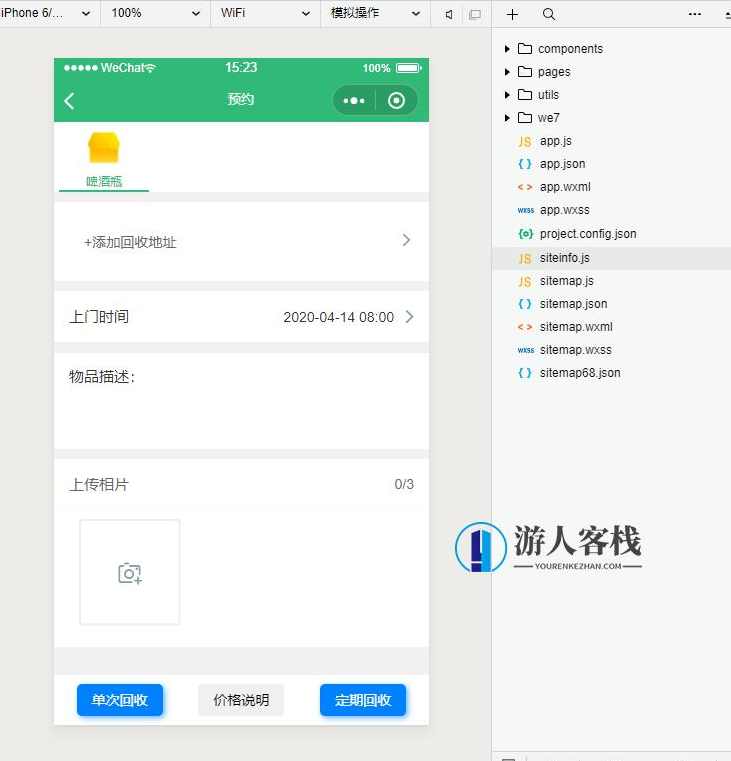Select the 2020-04-14 08:00 time value
This screenshot has height=761, width=731.
(338, 317)
